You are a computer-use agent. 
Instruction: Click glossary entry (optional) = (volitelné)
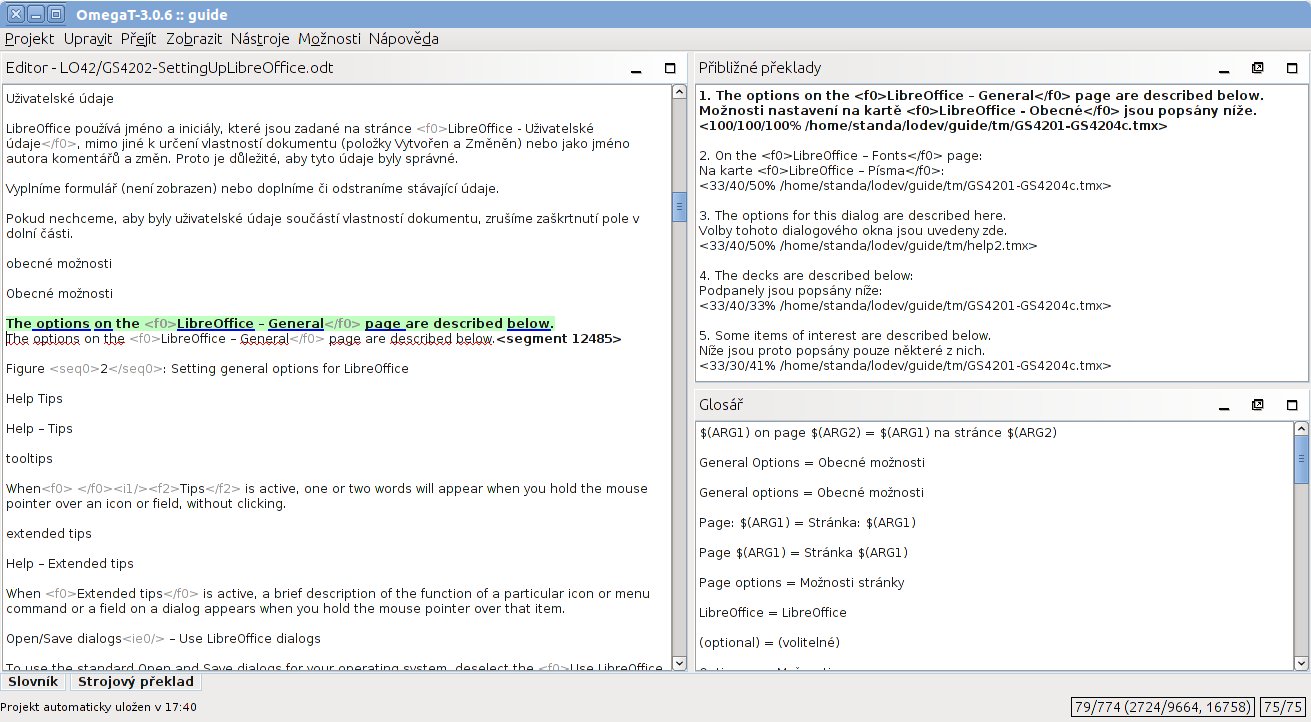click(770, 642)
